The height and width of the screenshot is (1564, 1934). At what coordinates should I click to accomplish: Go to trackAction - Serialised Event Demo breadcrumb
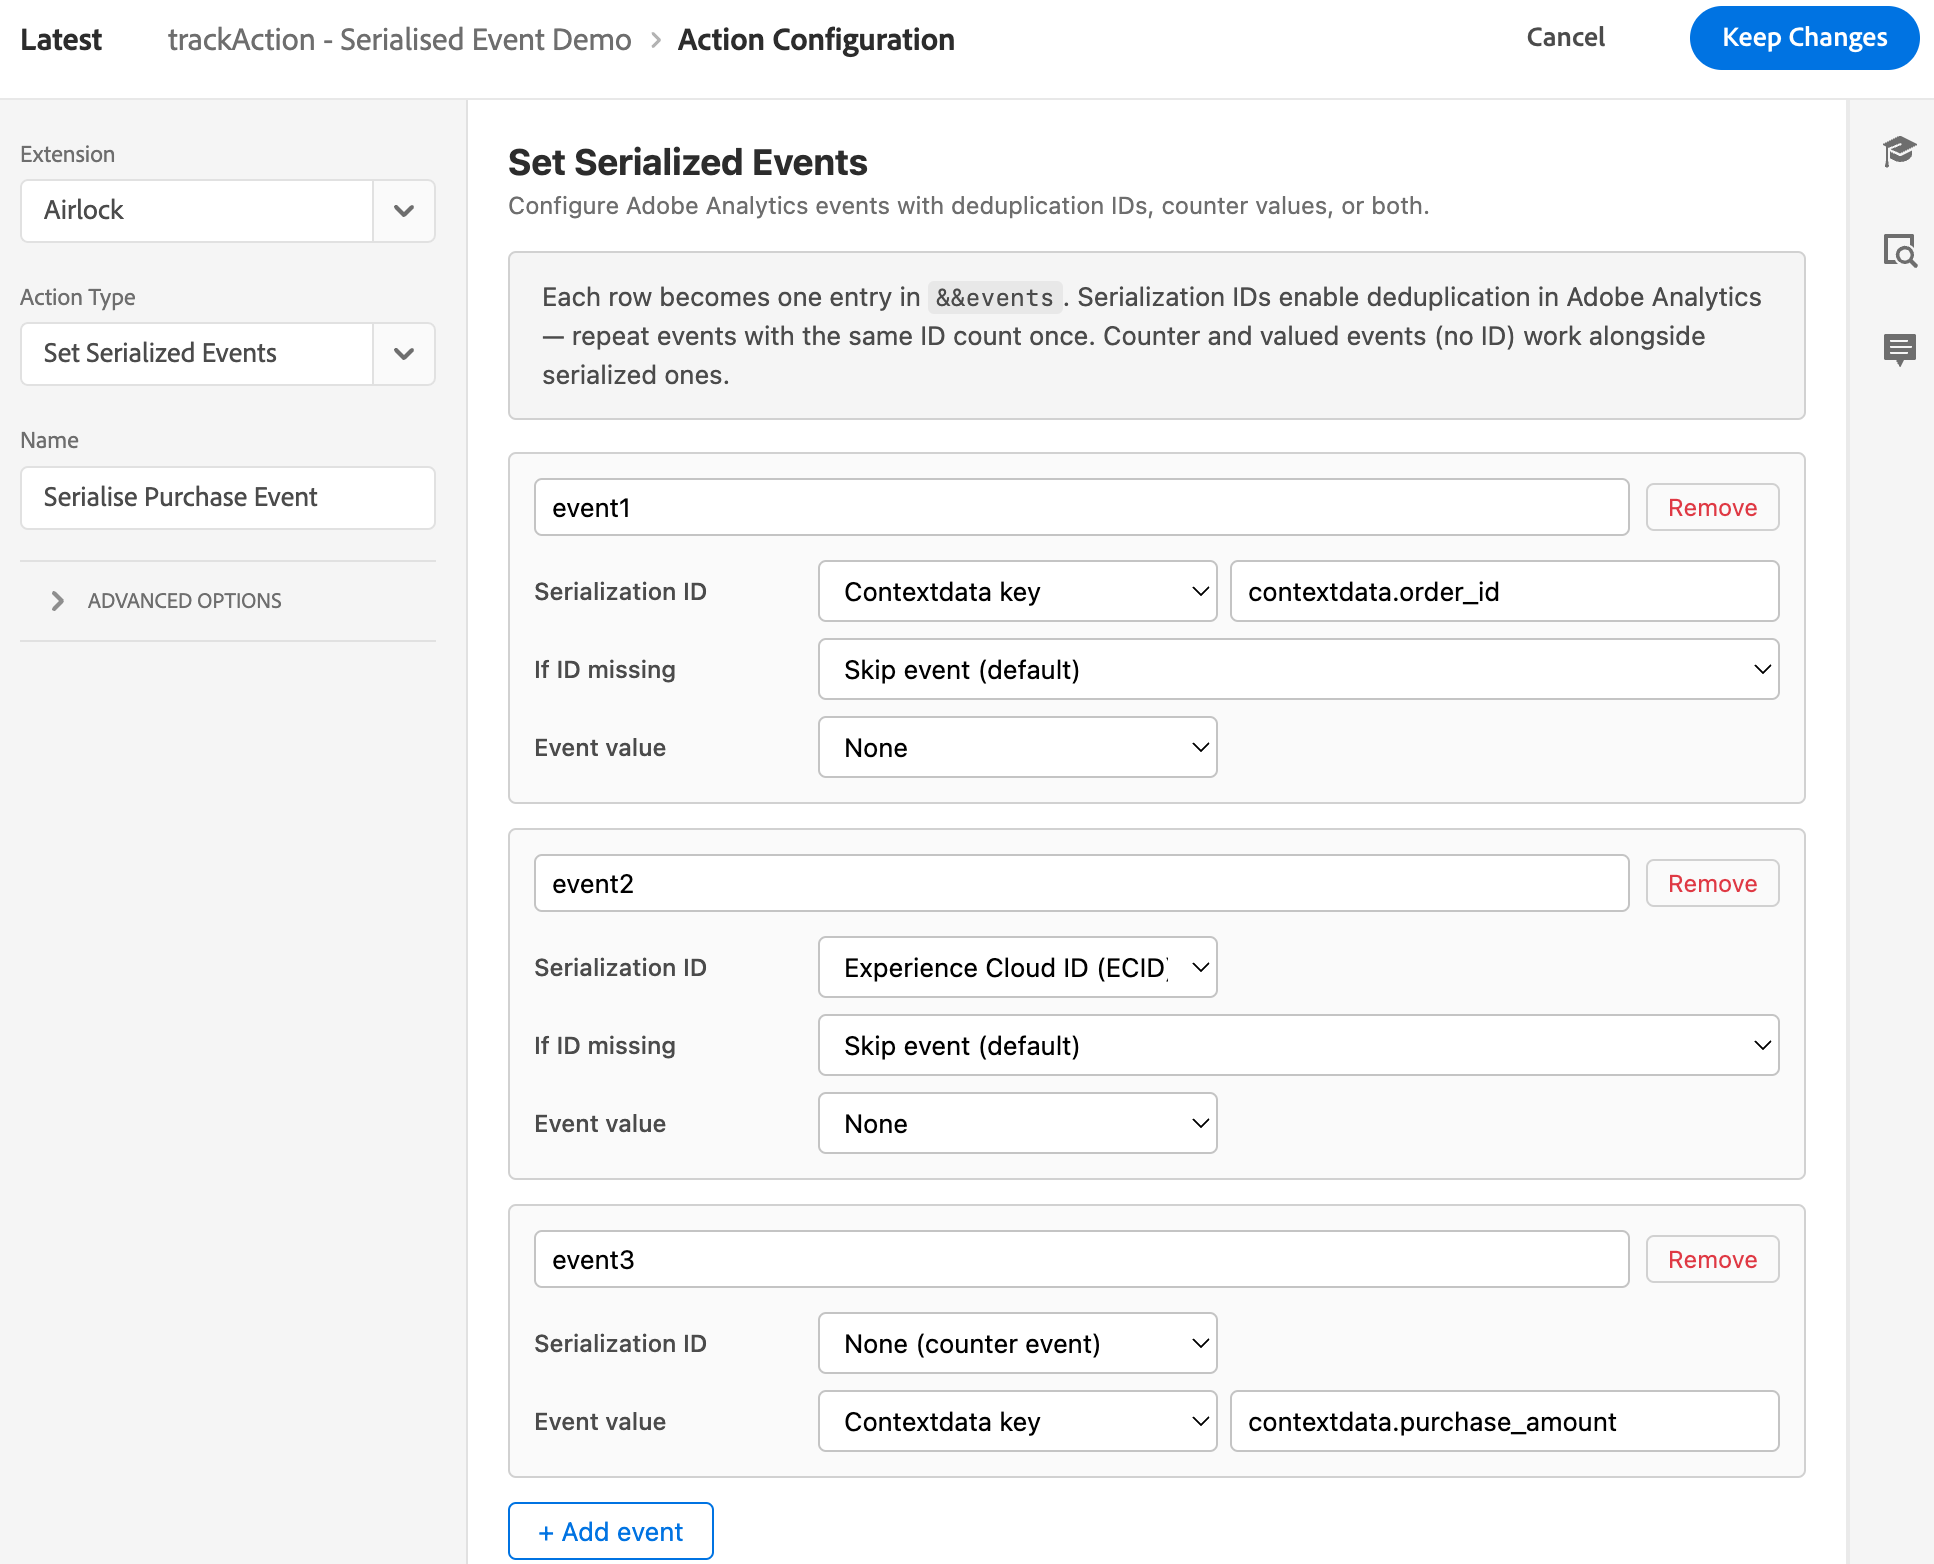point(399,40)
